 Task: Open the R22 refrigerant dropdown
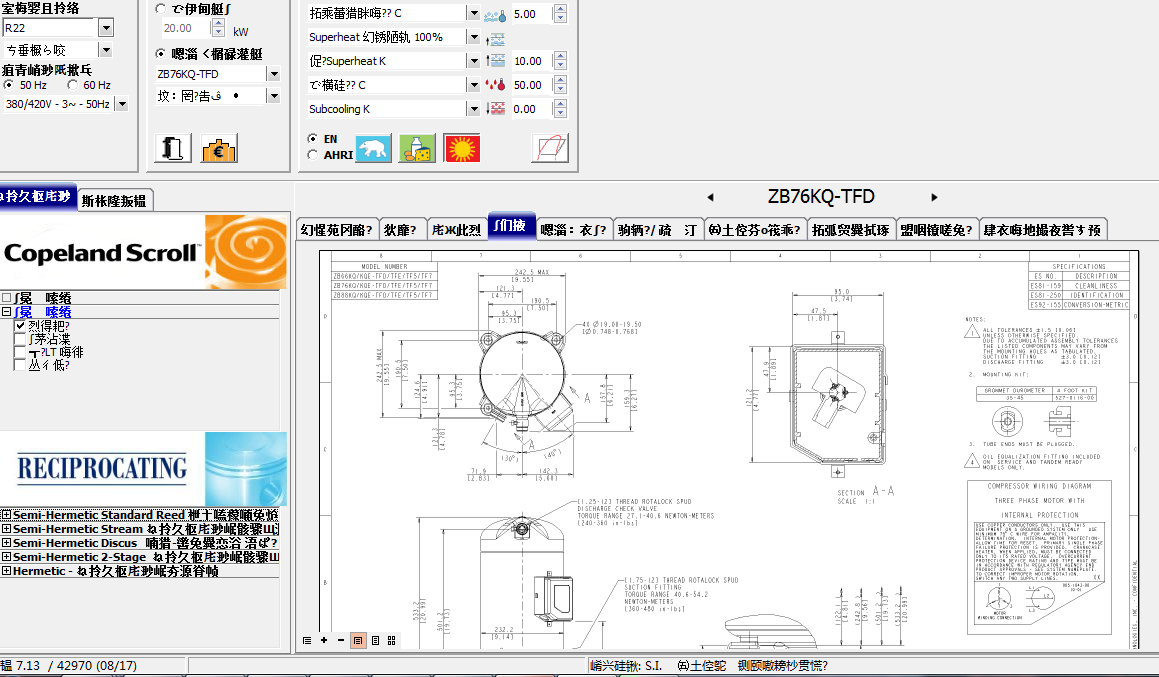pyautogui.click(x=106, y=28)
